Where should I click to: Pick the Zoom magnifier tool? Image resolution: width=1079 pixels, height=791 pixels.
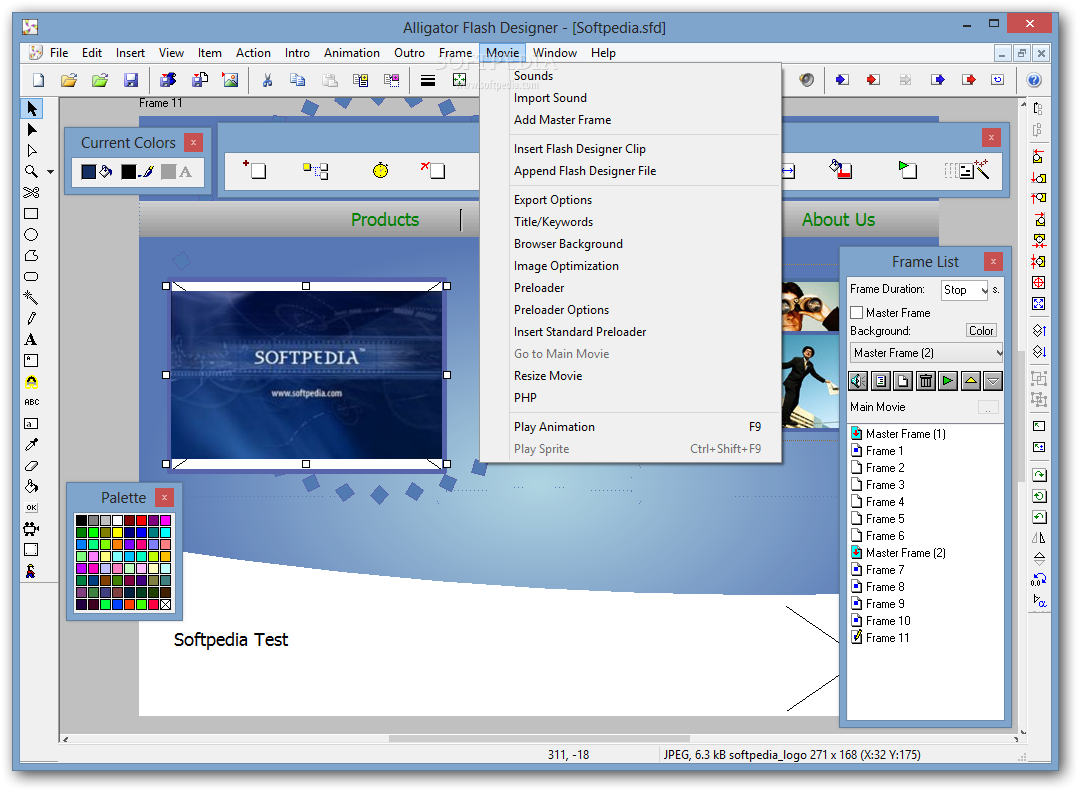click(31, 171)
